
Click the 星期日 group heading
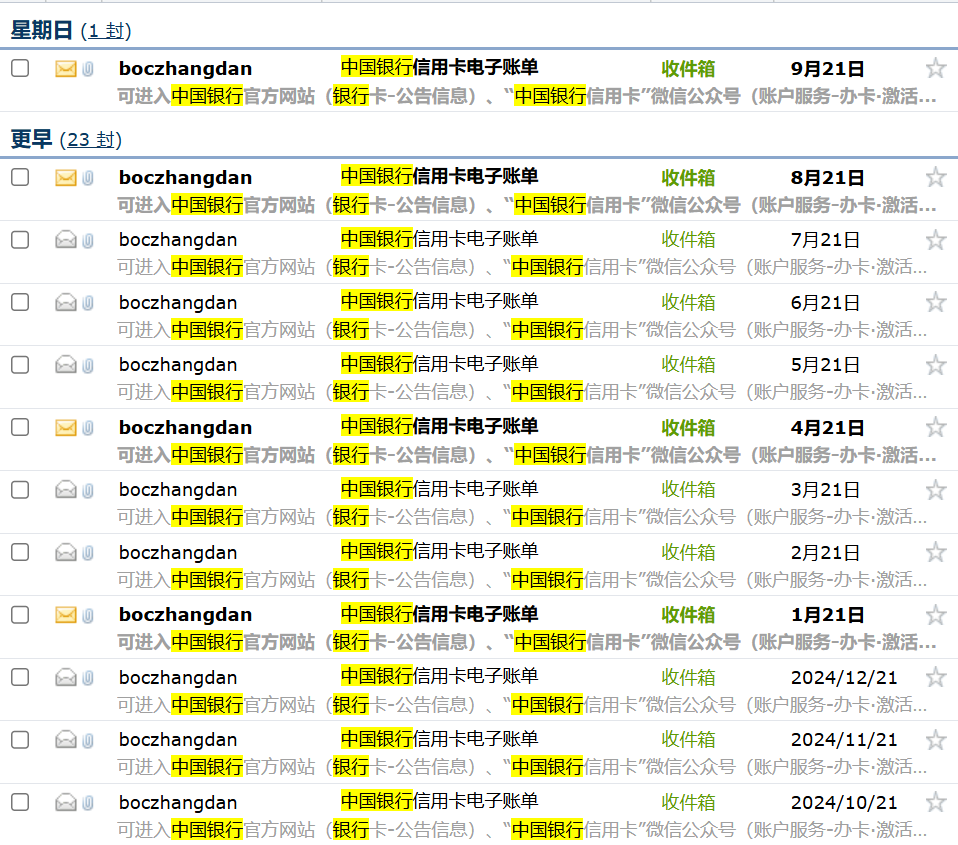point(42,30)
